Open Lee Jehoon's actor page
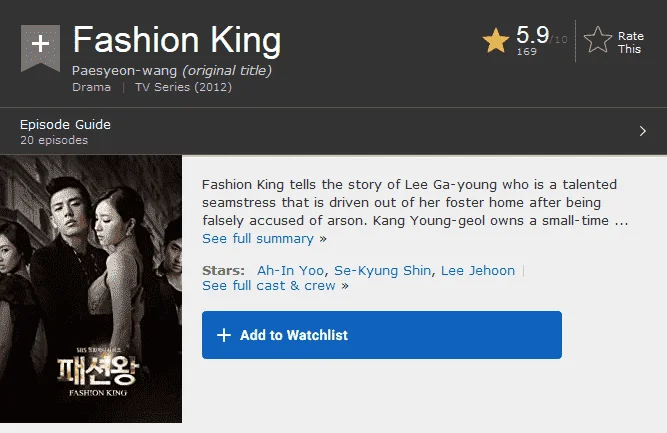This screenshot has height=433, width=667. click(x=478, y=271)
